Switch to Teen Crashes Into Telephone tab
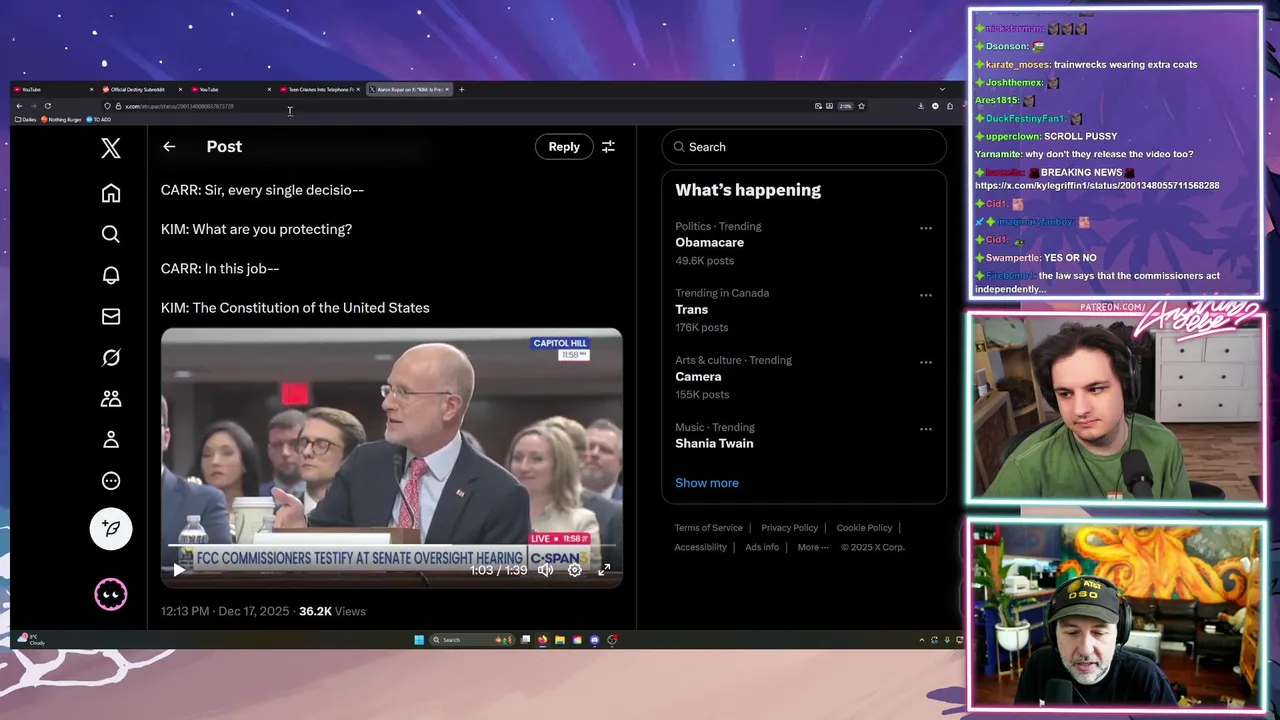 [x=320, y=90]
